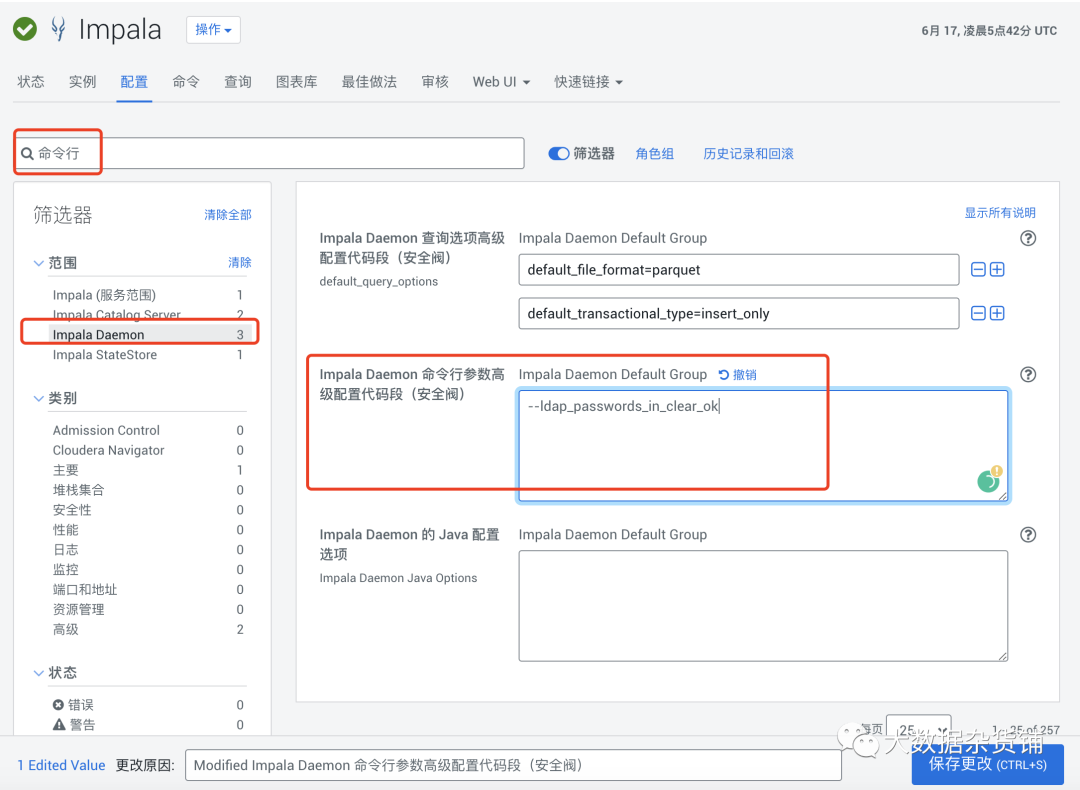Add entry after default_transactional_type with plus icon
Screen dimensions: 1080x790
pyautogui.click(x=997, y=313)
